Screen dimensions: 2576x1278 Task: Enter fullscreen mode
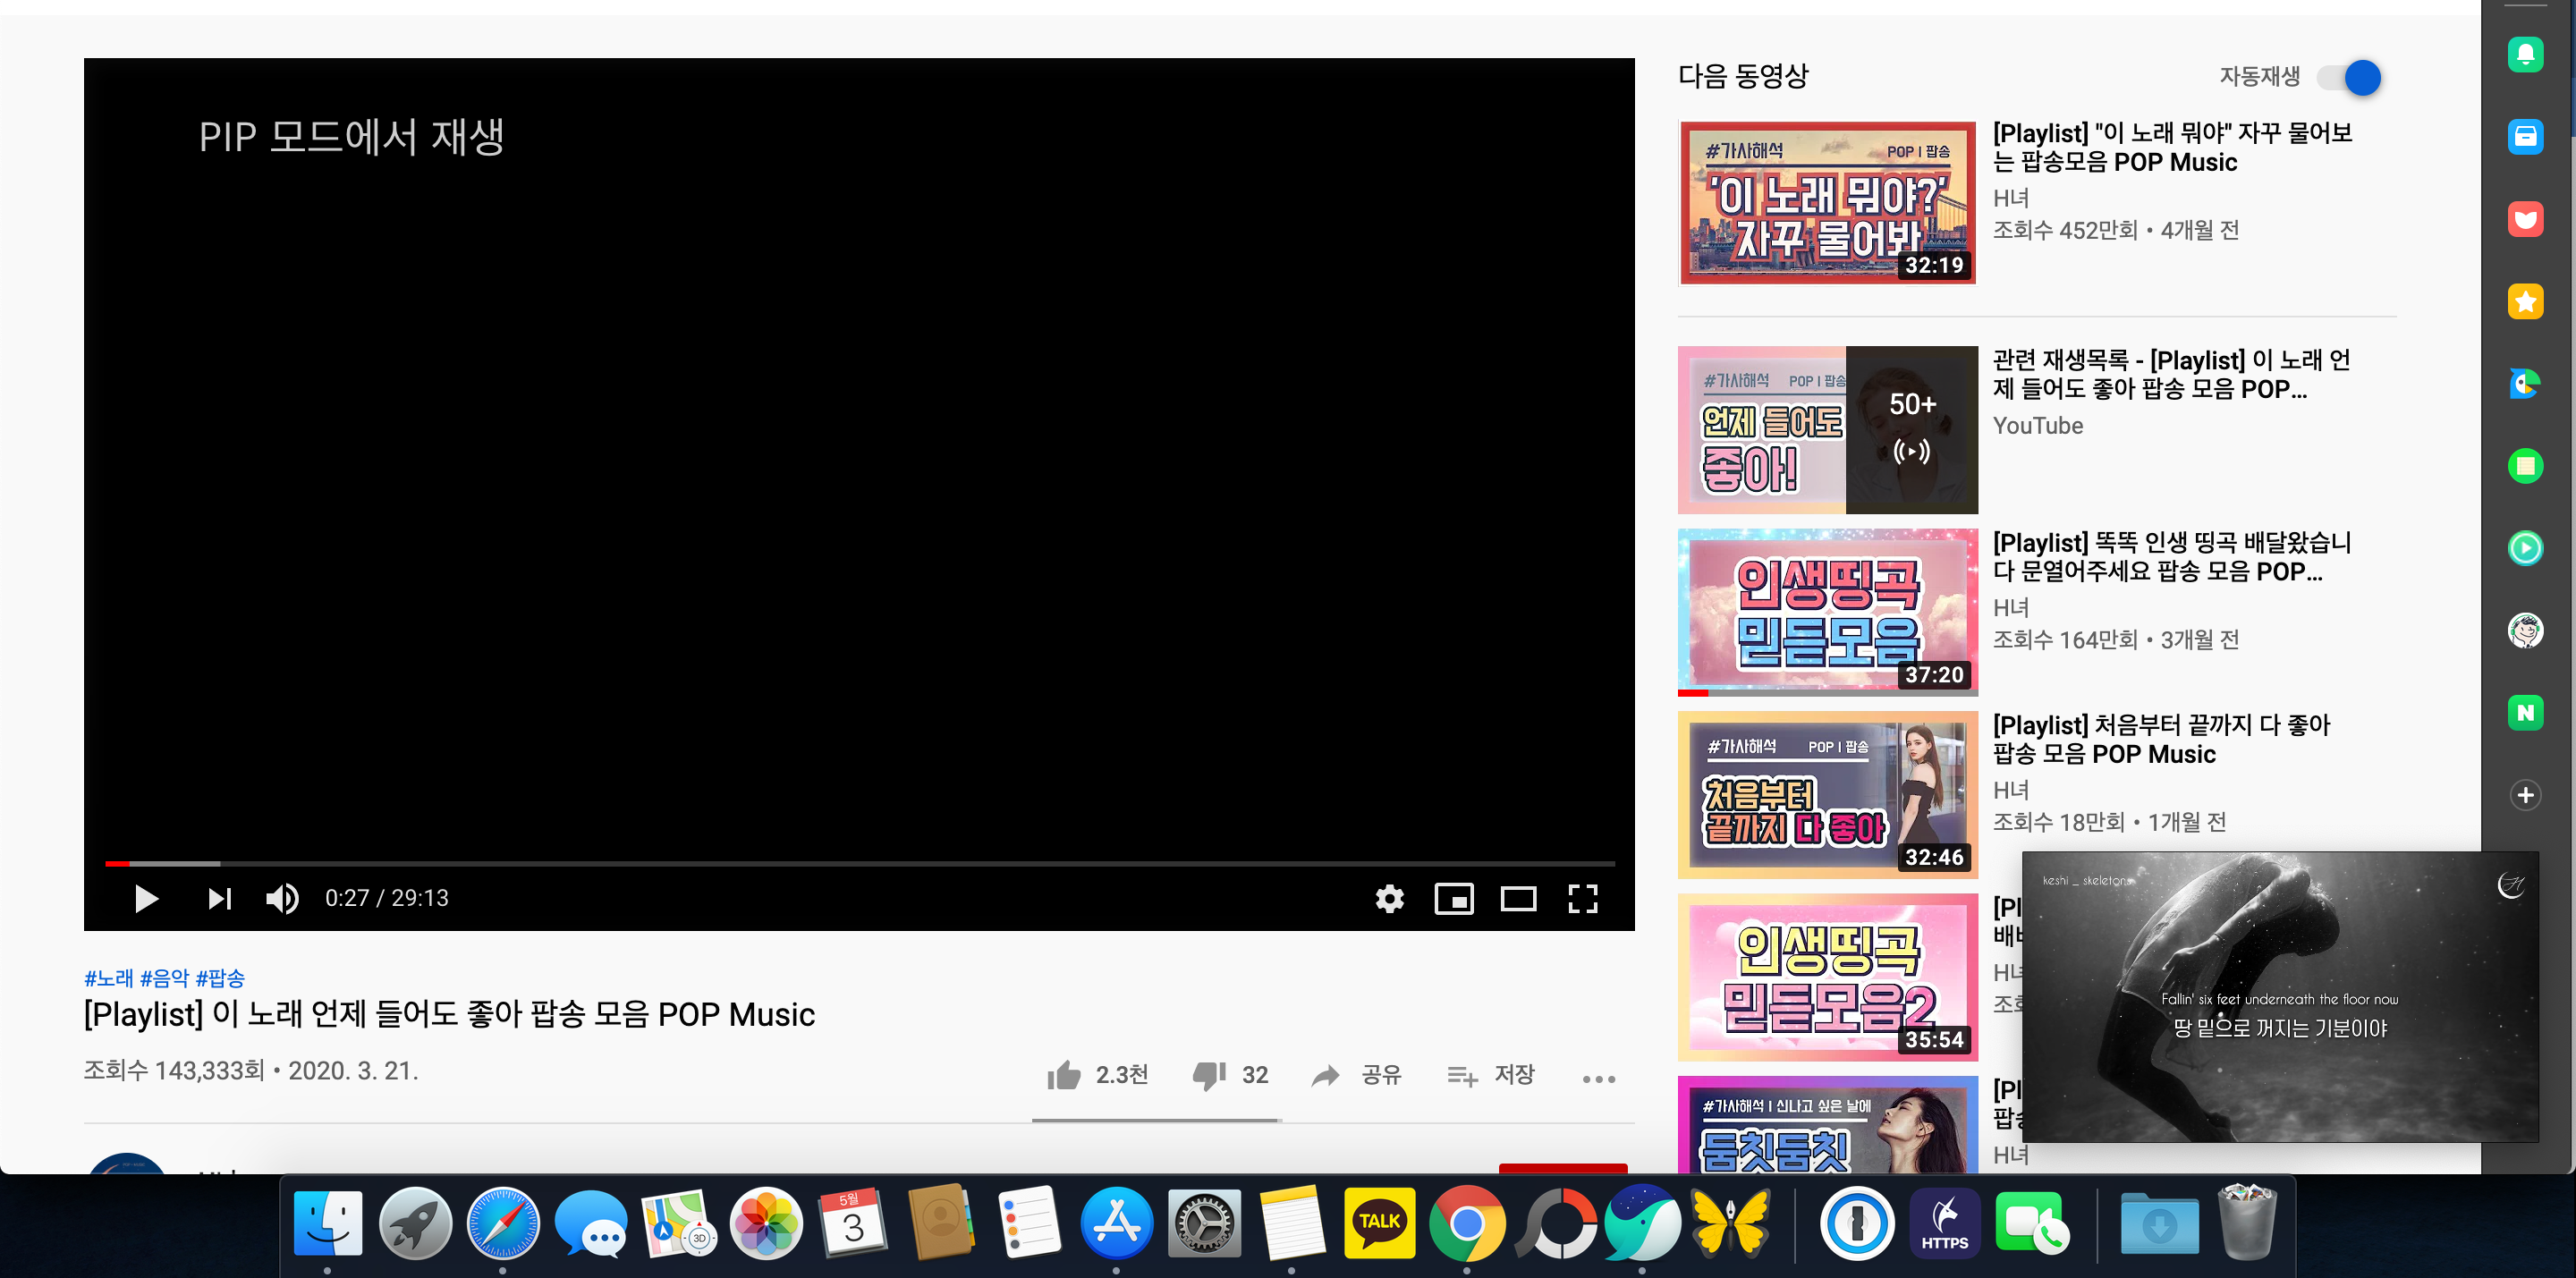(x=1582, y=898)
